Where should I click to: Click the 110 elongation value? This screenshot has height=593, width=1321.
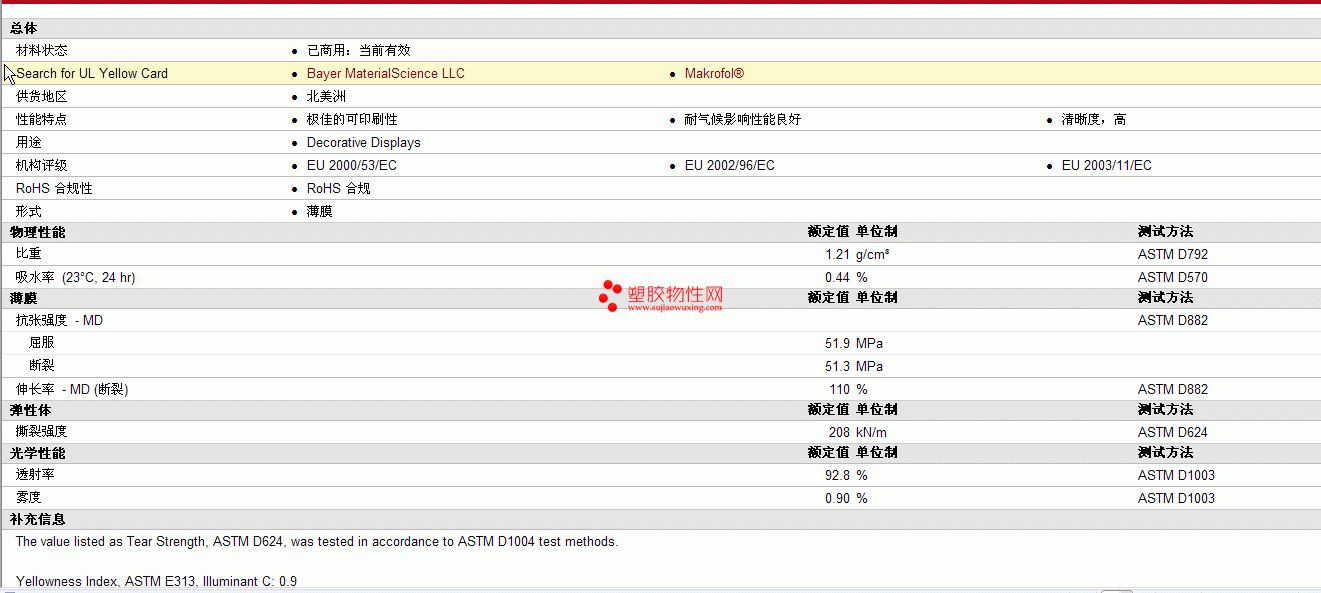pos(839,390)
